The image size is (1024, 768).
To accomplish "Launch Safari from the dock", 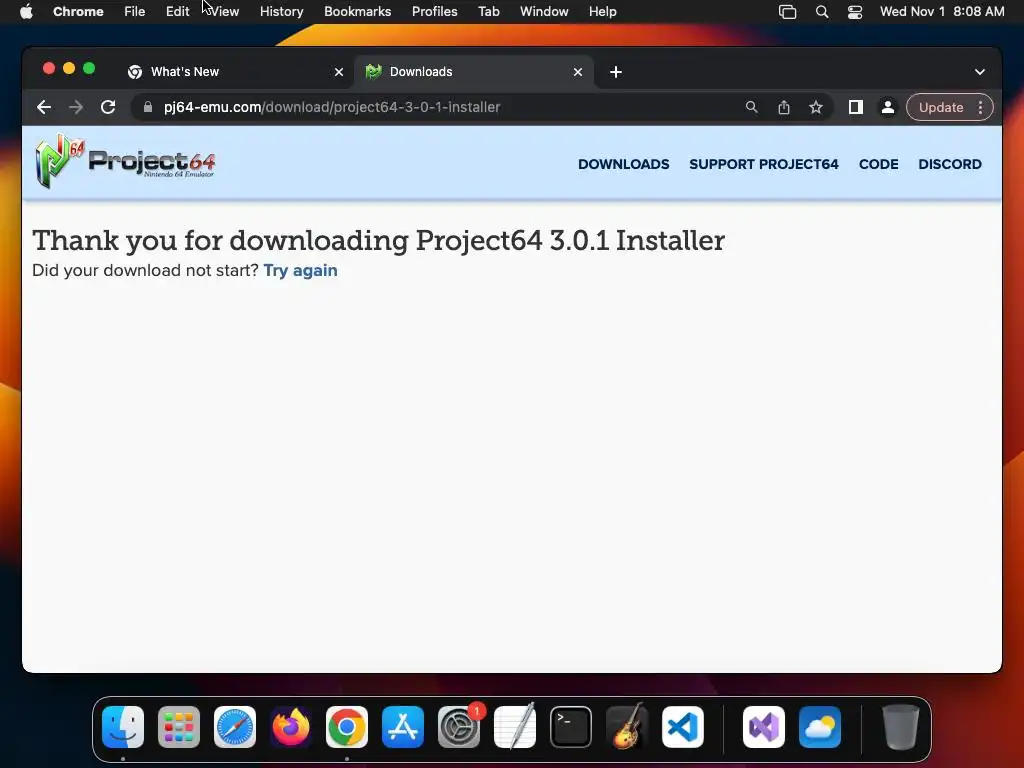I will click(x=235, y=727).
